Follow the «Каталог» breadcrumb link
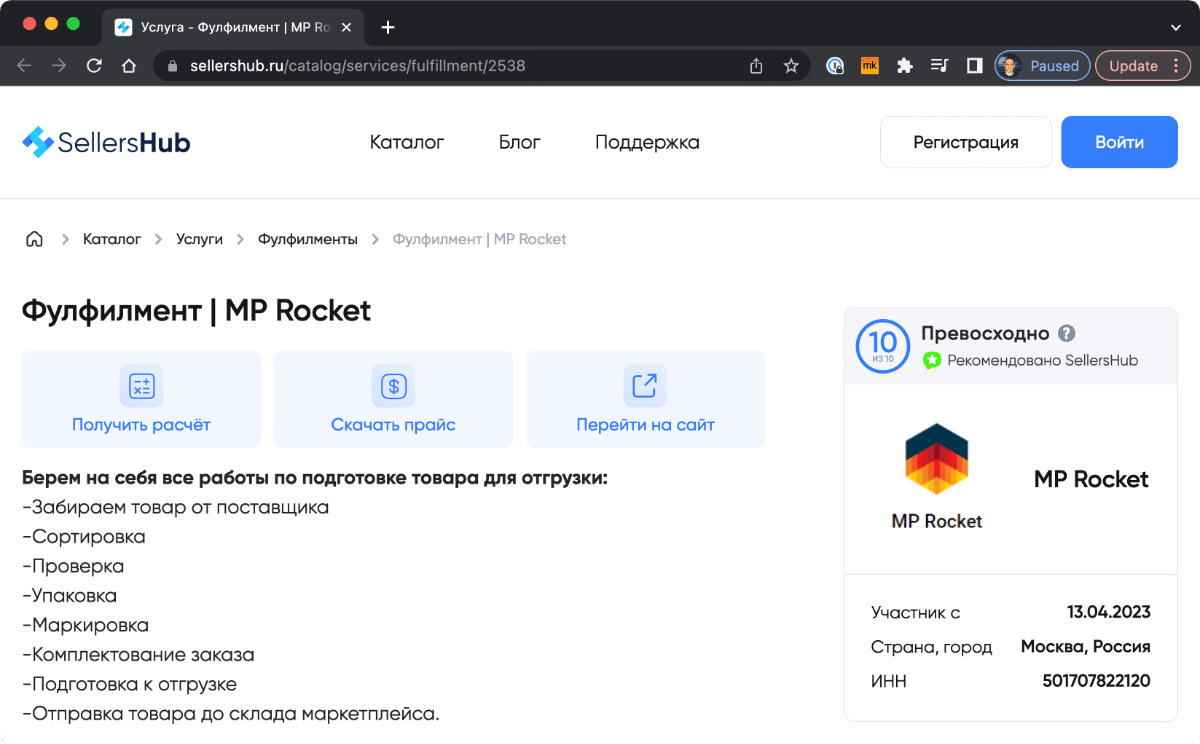The height and width of the screenshot is (744, 1200). coord(111,238)
